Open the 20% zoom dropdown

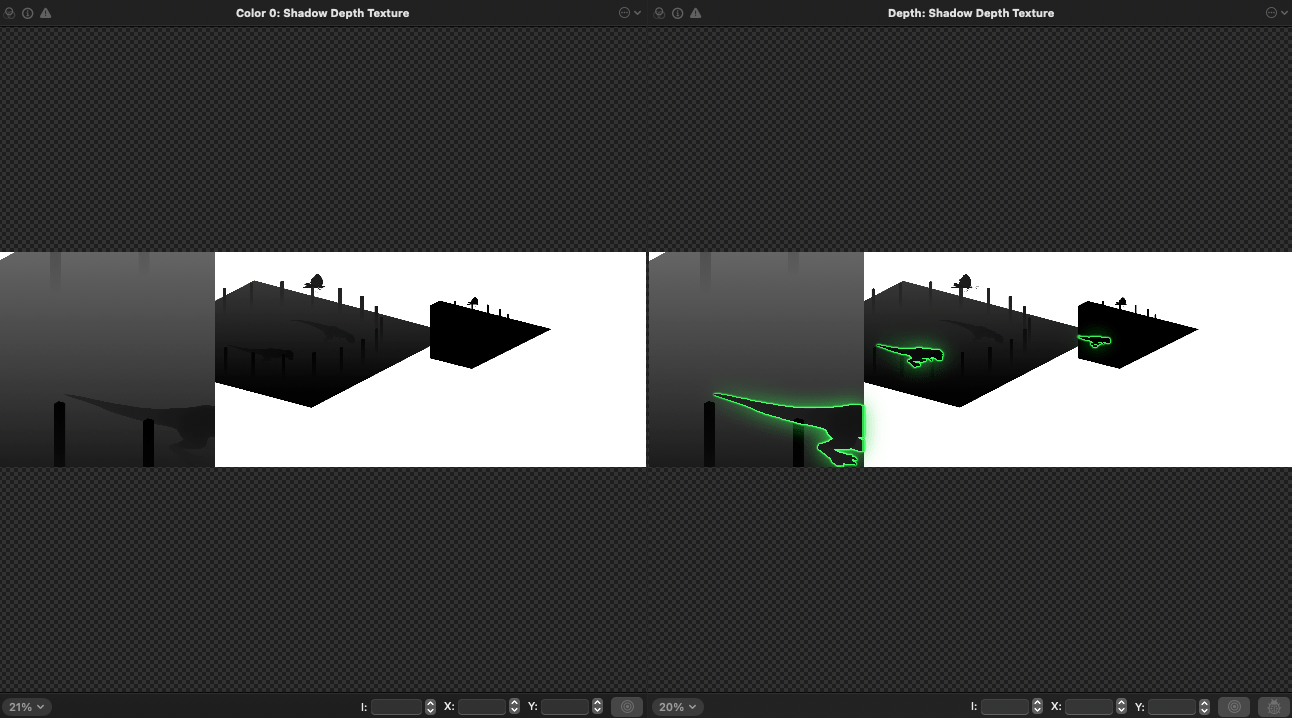(678, 707)
